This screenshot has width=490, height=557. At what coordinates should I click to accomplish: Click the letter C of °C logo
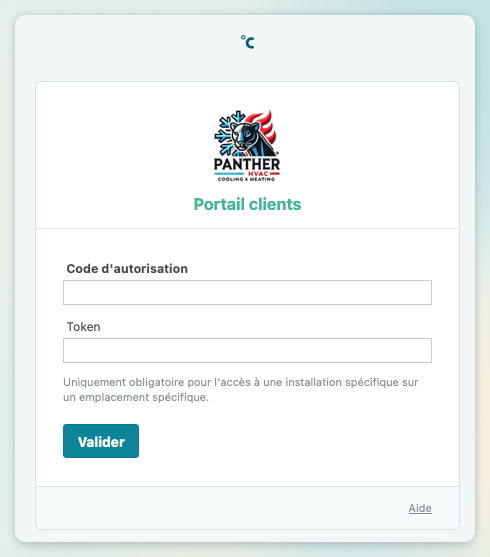250,43
